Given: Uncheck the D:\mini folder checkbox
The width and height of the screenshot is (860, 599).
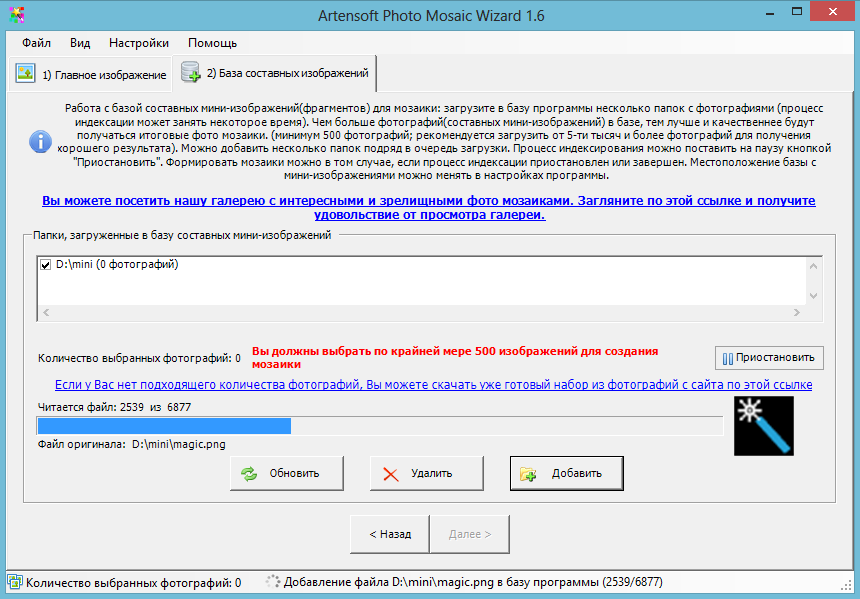Looking at the screenshot, I should coord(46,265).
